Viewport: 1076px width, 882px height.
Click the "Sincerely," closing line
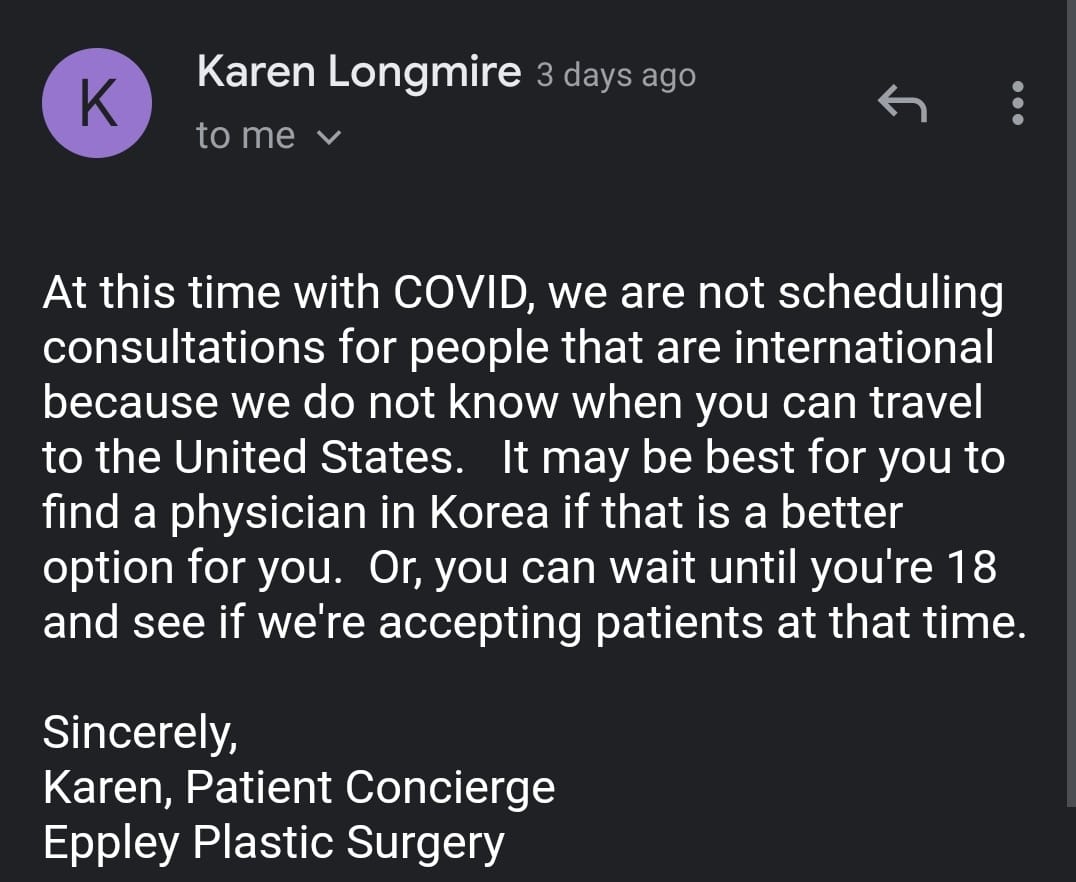click(140, 733)
